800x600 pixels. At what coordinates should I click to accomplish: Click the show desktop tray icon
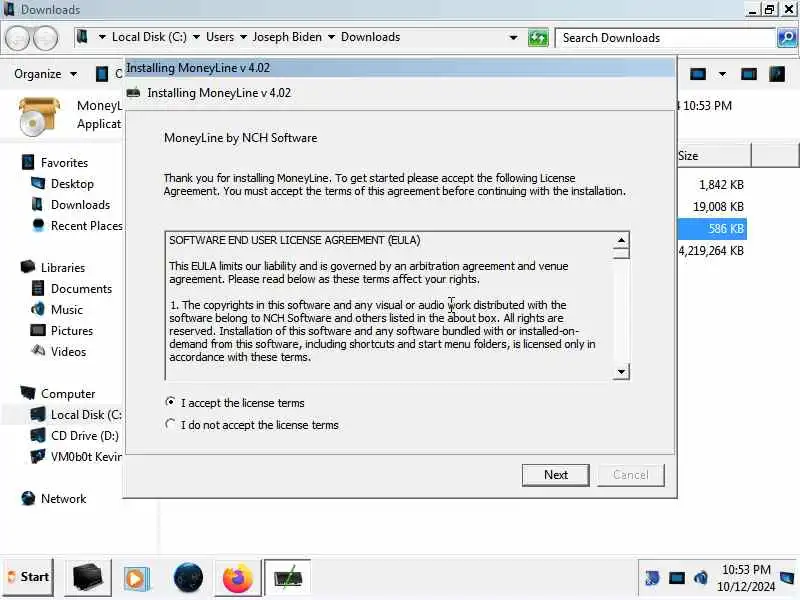click(788, 578)
